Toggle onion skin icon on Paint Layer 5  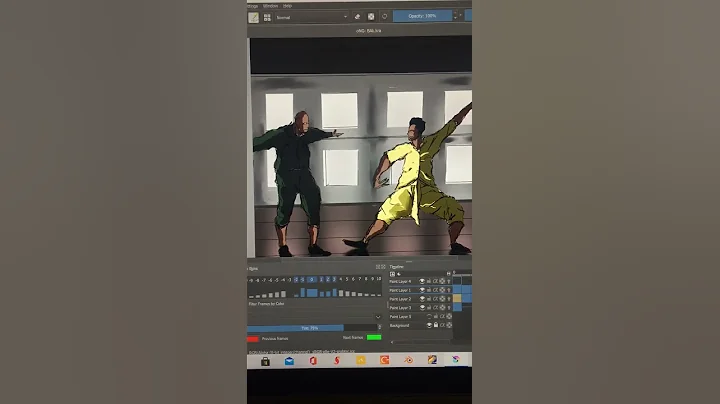click(x=449, y=316)
